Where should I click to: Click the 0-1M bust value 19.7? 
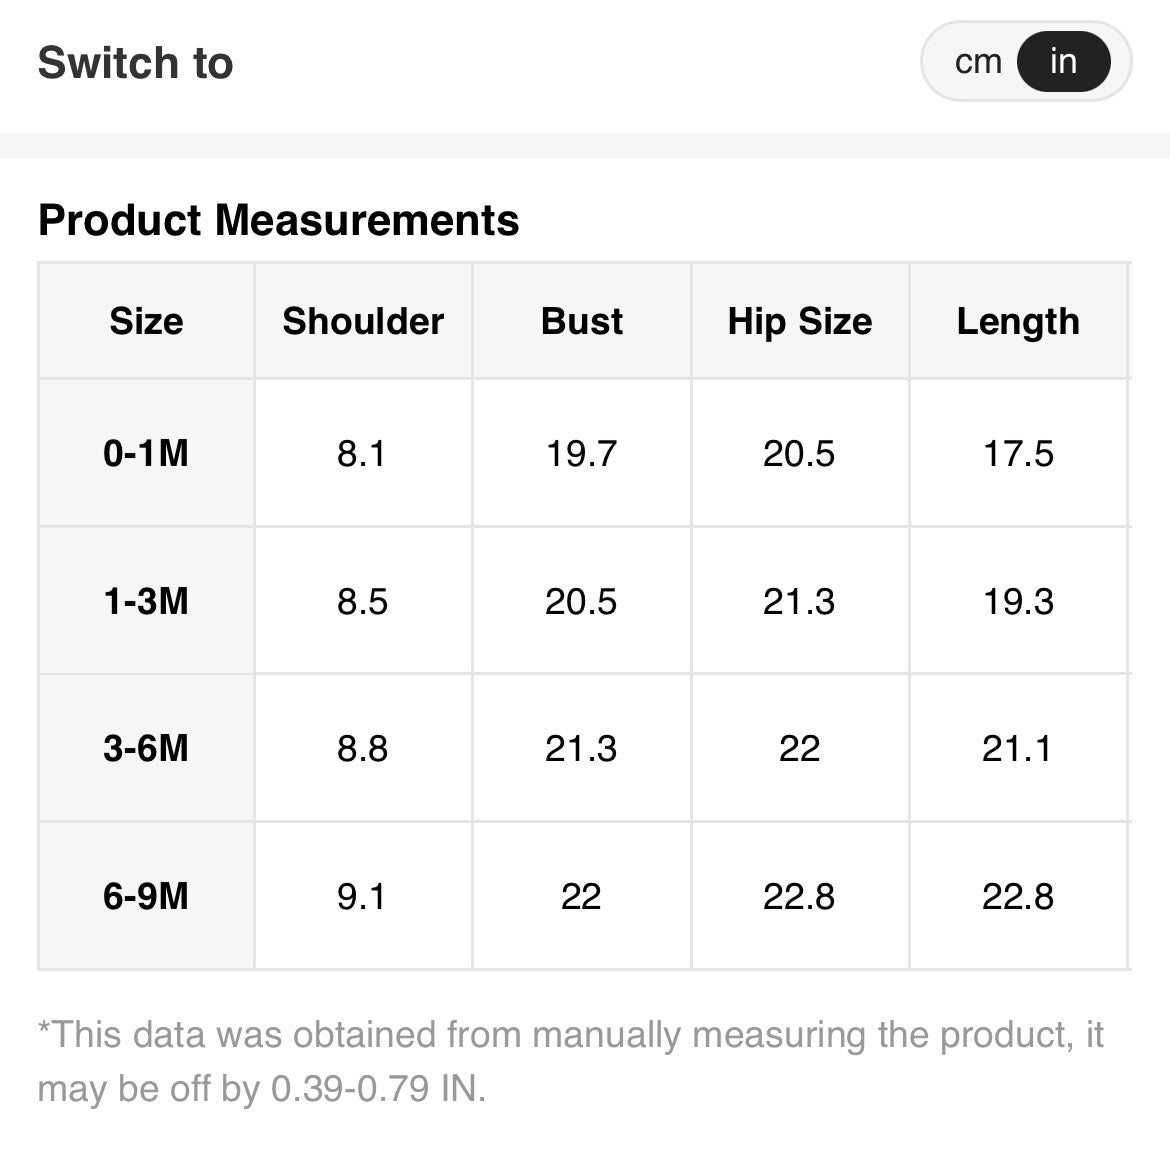point(581,453)
